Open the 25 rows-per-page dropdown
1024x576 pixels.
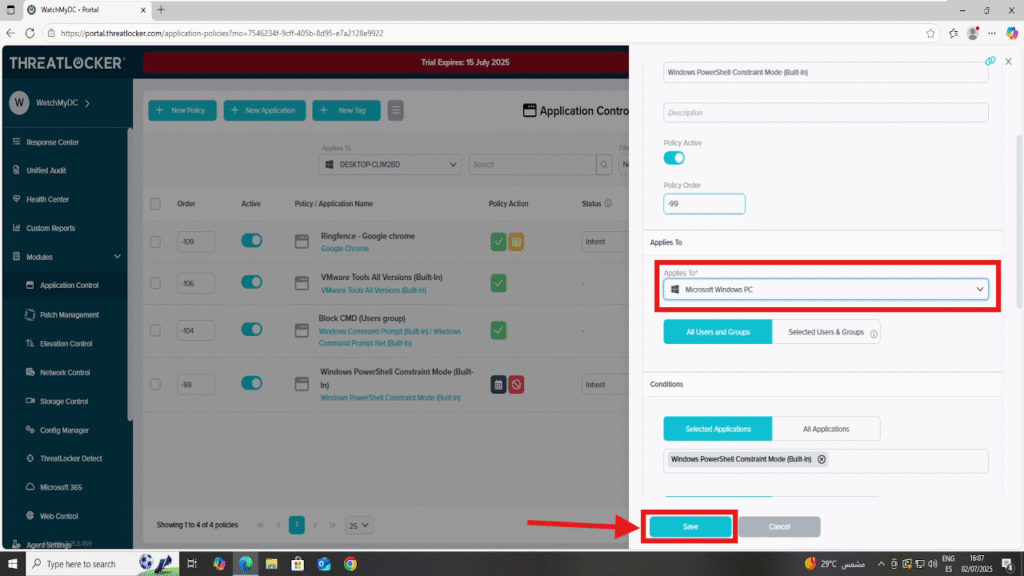click(359, 525)
